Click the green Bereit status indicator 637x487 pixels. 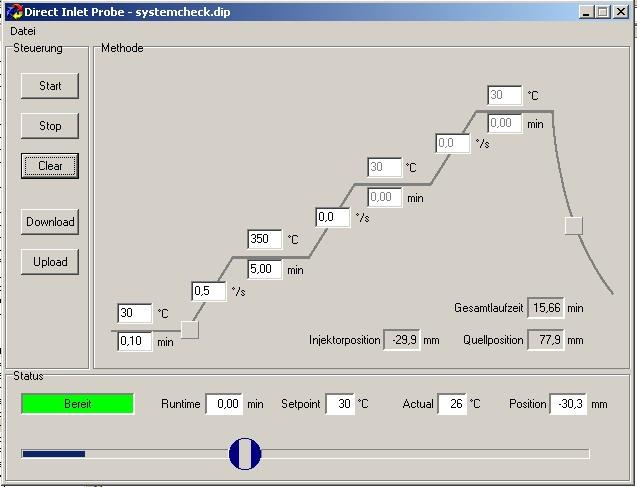pyautogui.click(x=77, y=404)
